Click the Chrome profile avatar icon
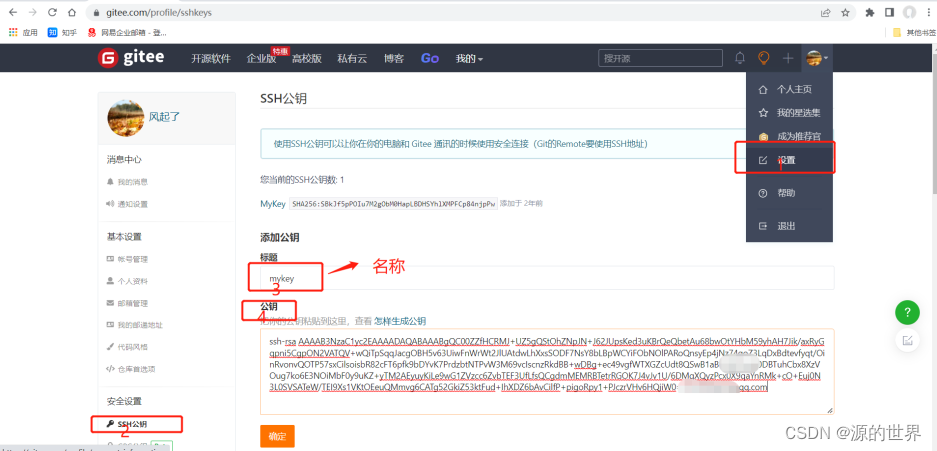 [910, 13]
